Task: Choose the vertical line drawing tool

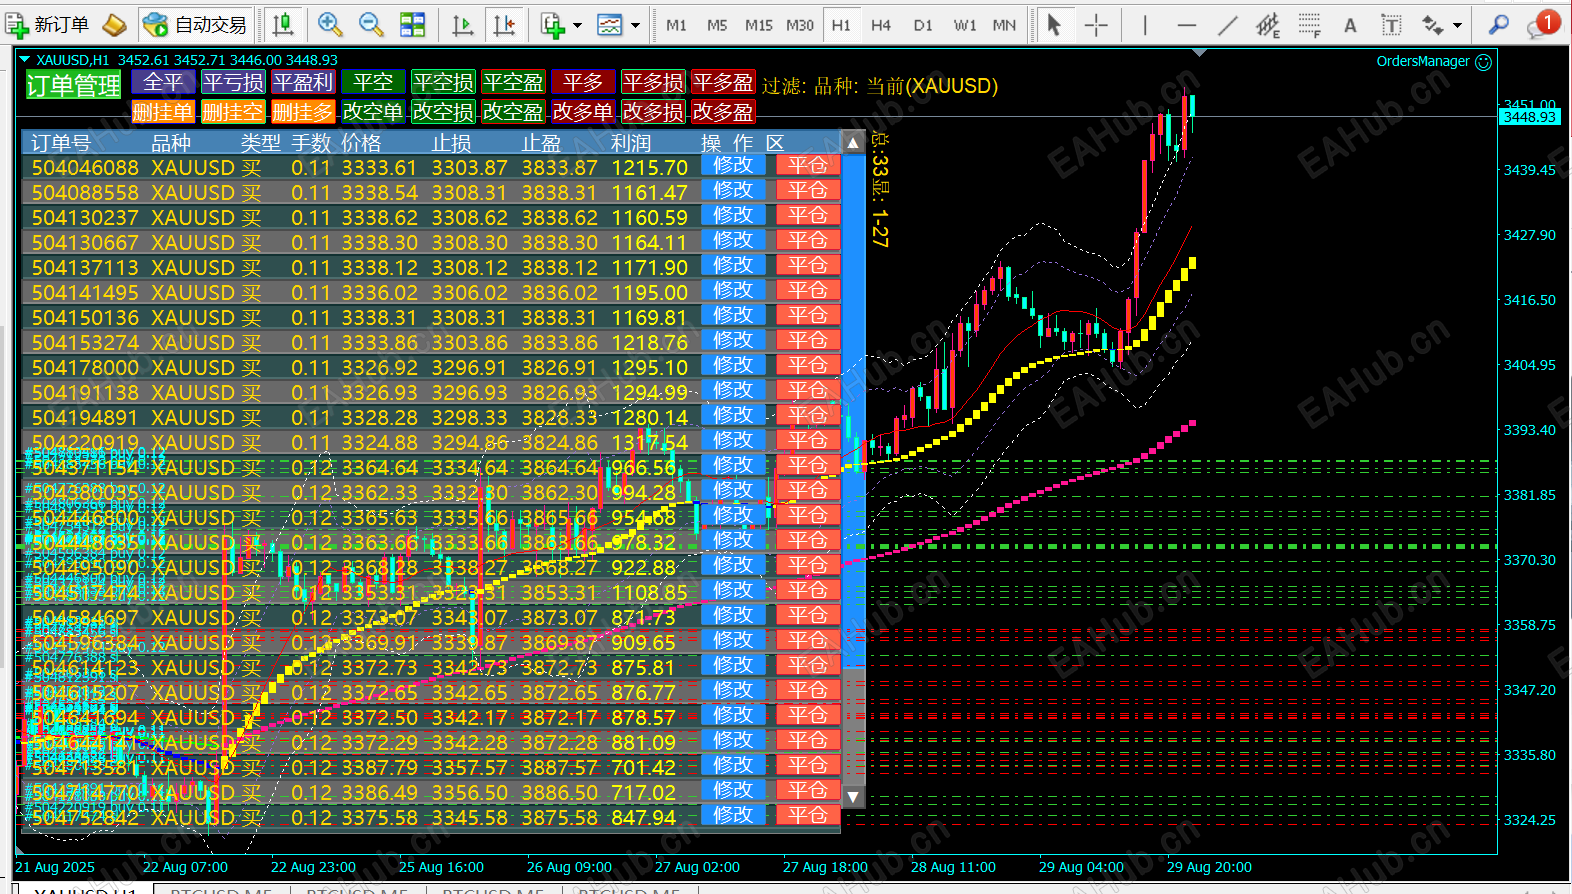Action: [1145, 25]
